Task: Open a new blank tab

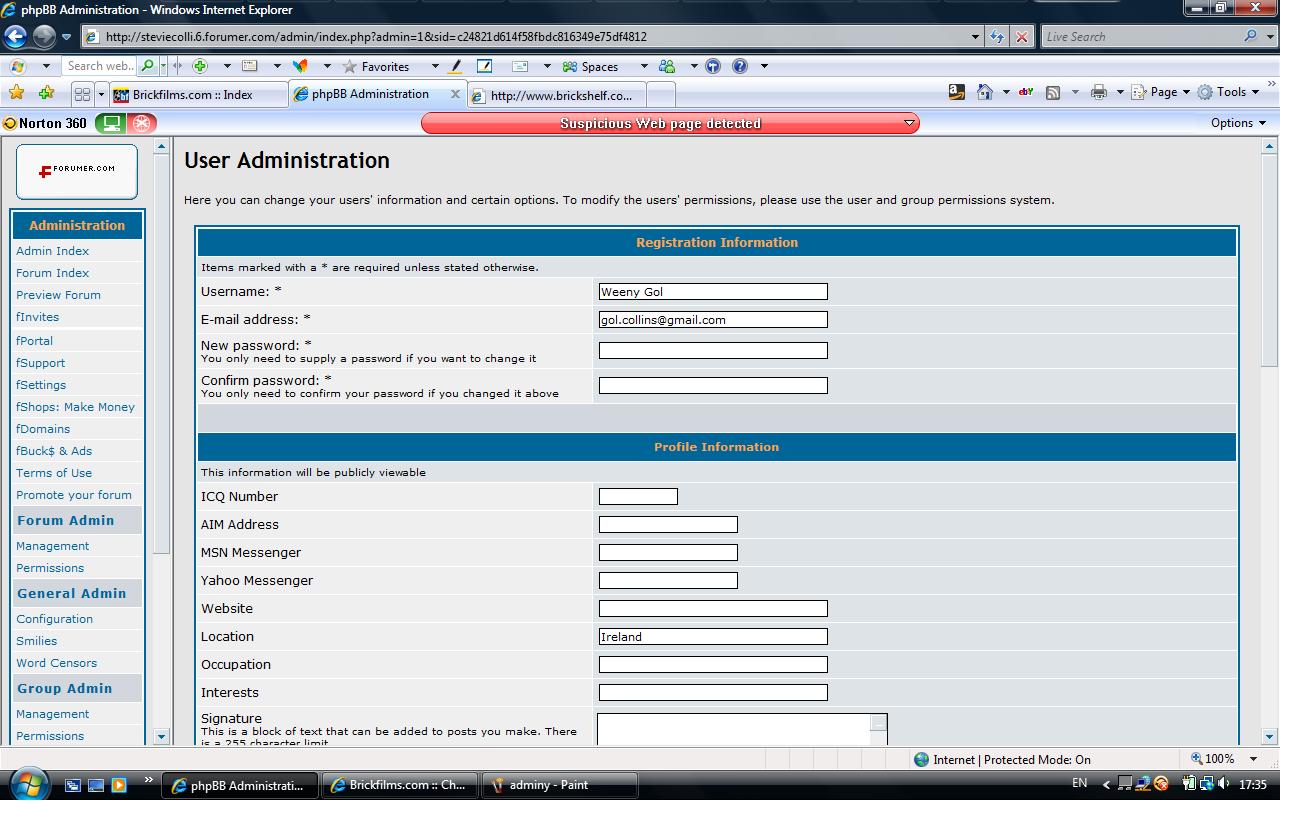Action: 662,95
